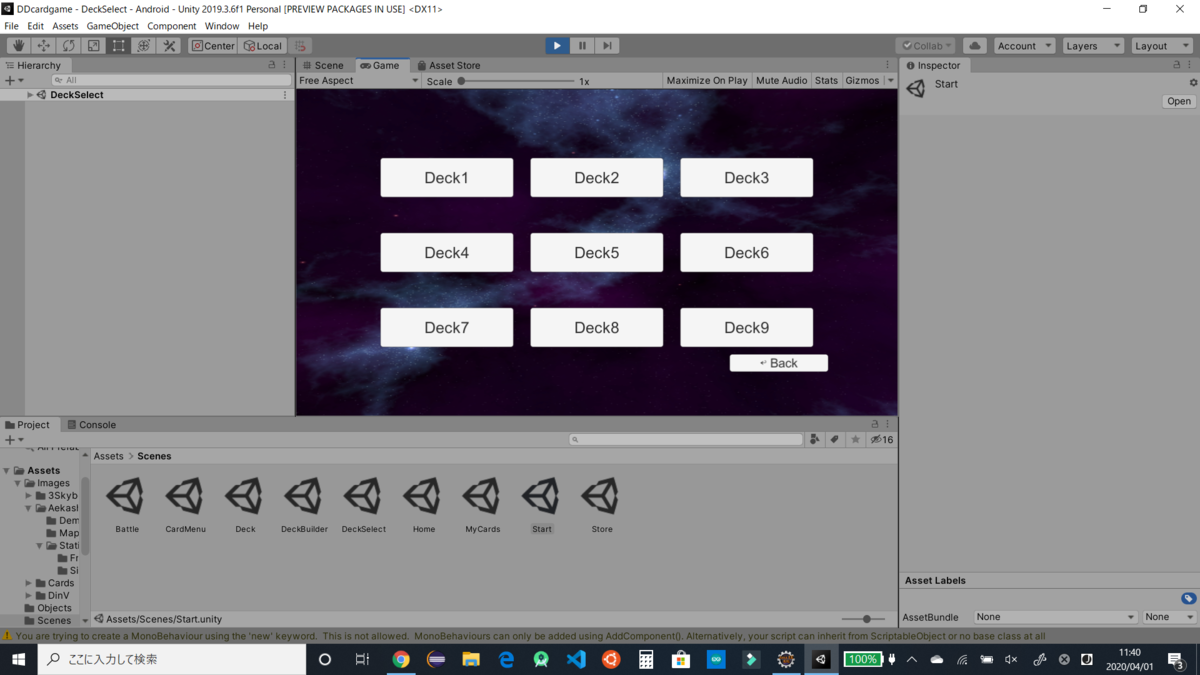
Task: Show favorites star in Project panel
Action: (x=855, y=439)
